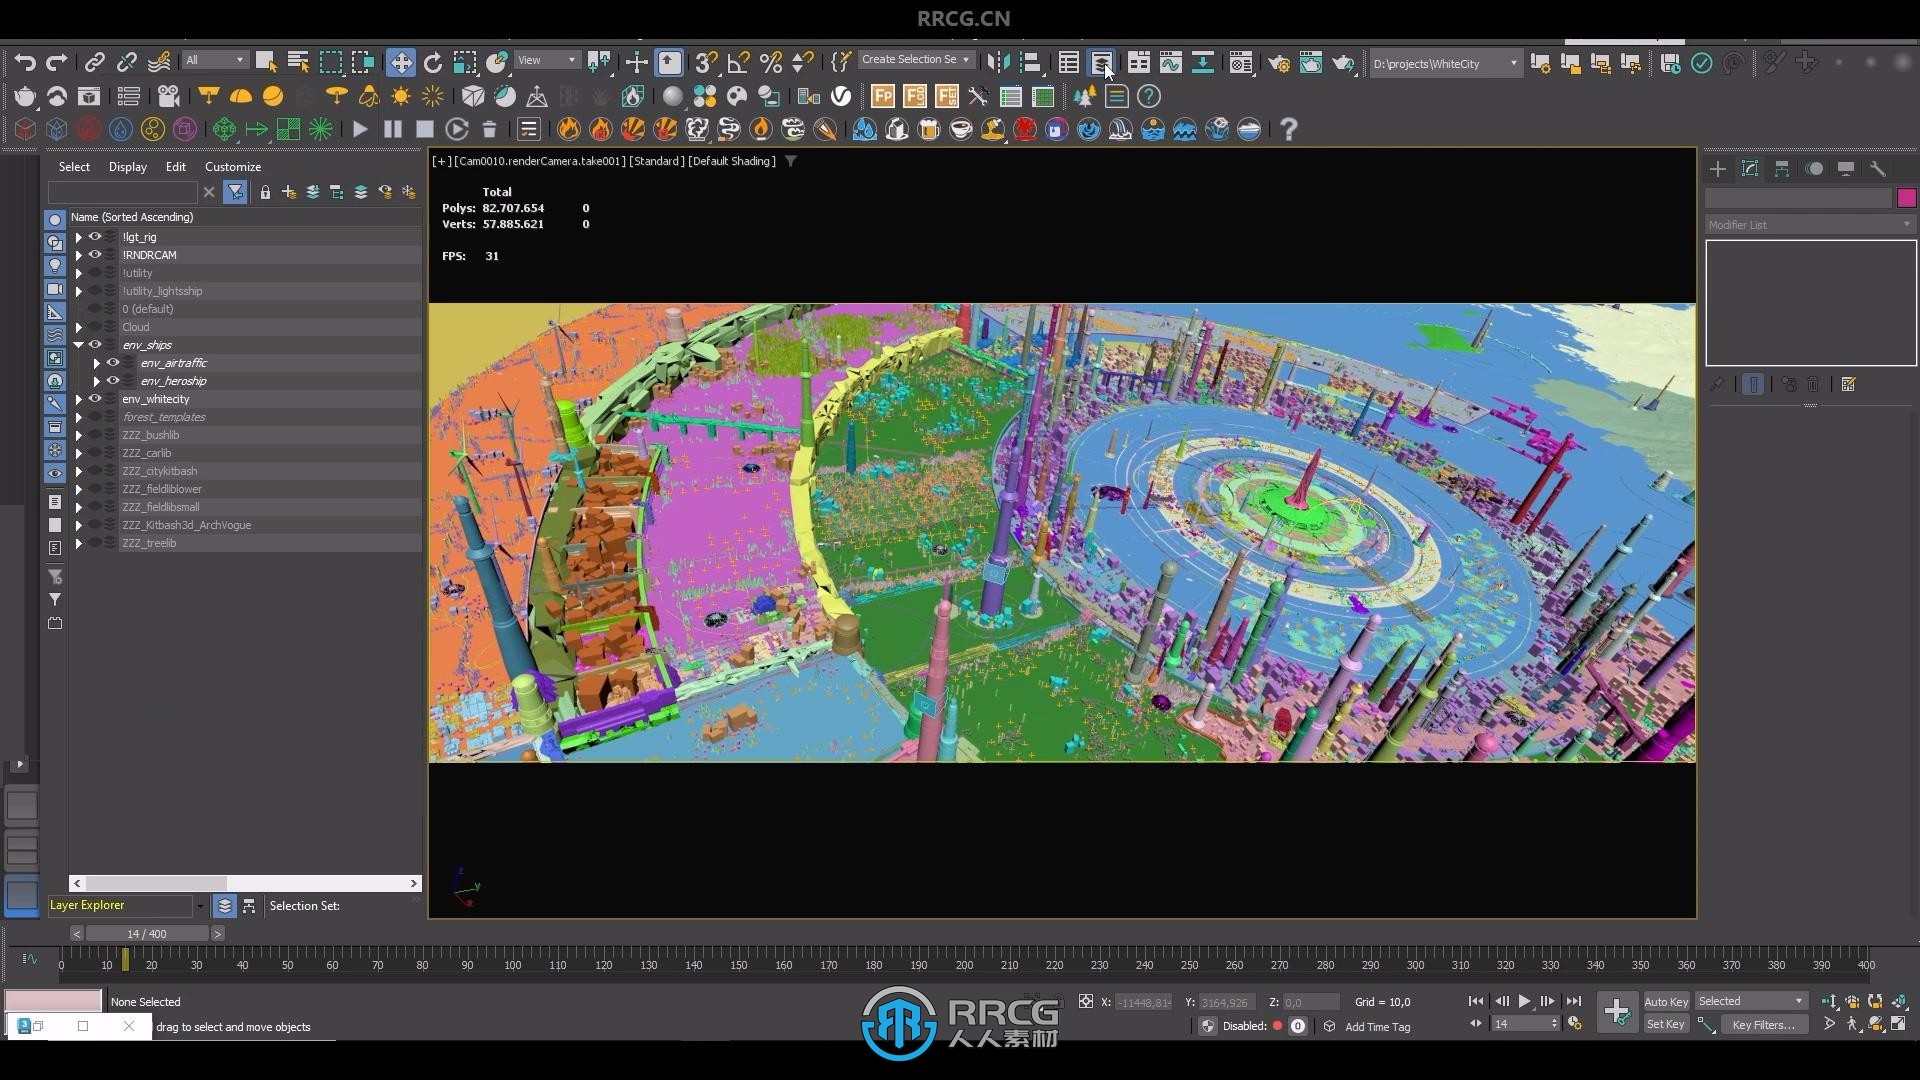Toggle Percent Snap
This screenshot has height=1080, width=1920.
point(770,62)
